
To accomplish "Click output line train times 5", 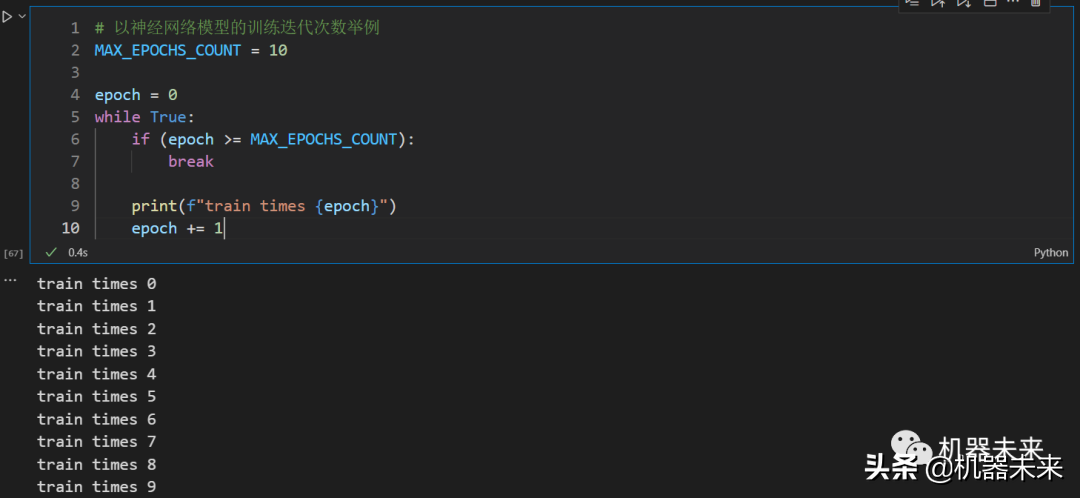I will [96, 396].
